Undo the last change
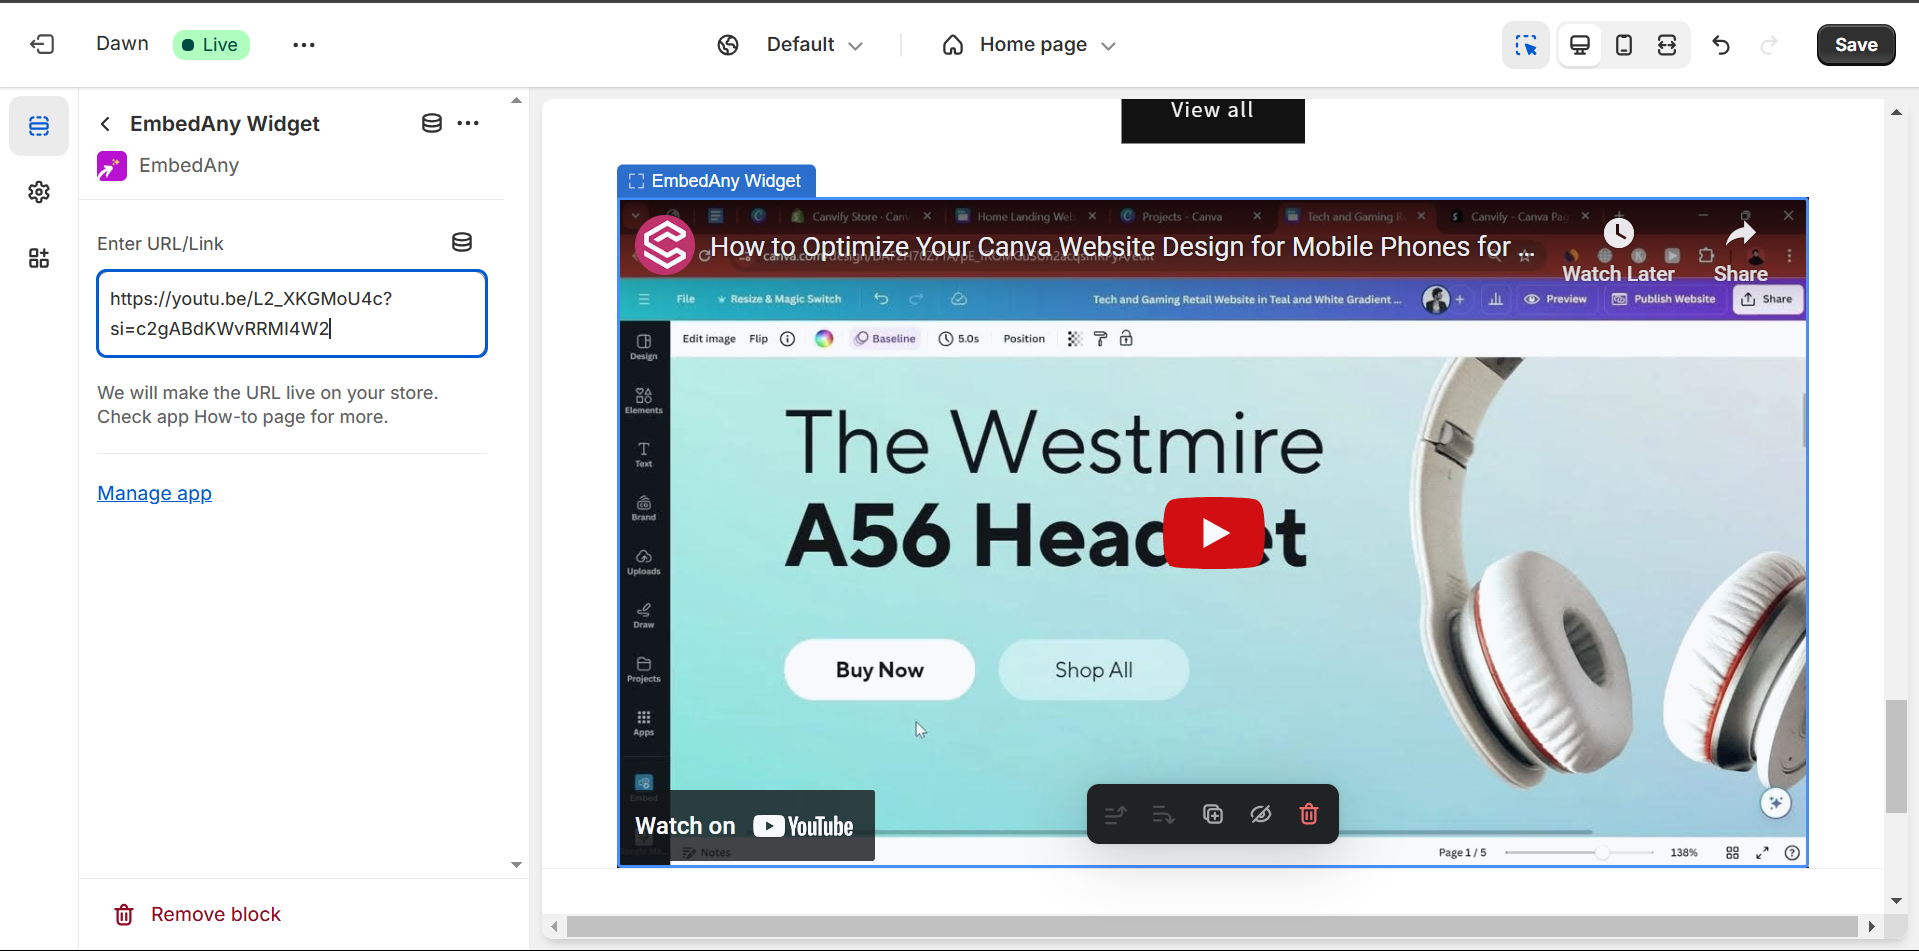 pos(1721,45)
